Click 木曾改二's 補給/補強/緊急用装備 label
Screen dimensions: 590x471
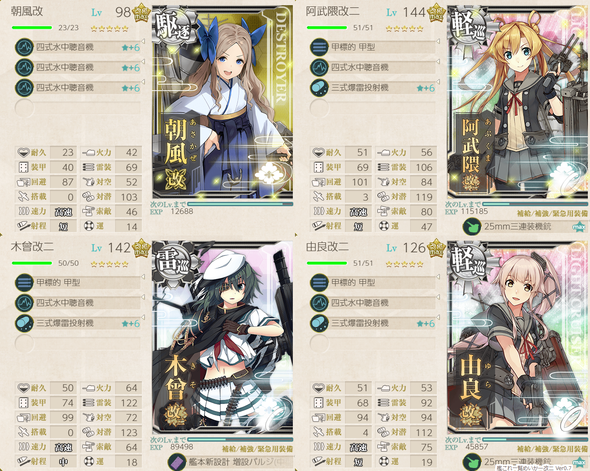coord(257,449)
